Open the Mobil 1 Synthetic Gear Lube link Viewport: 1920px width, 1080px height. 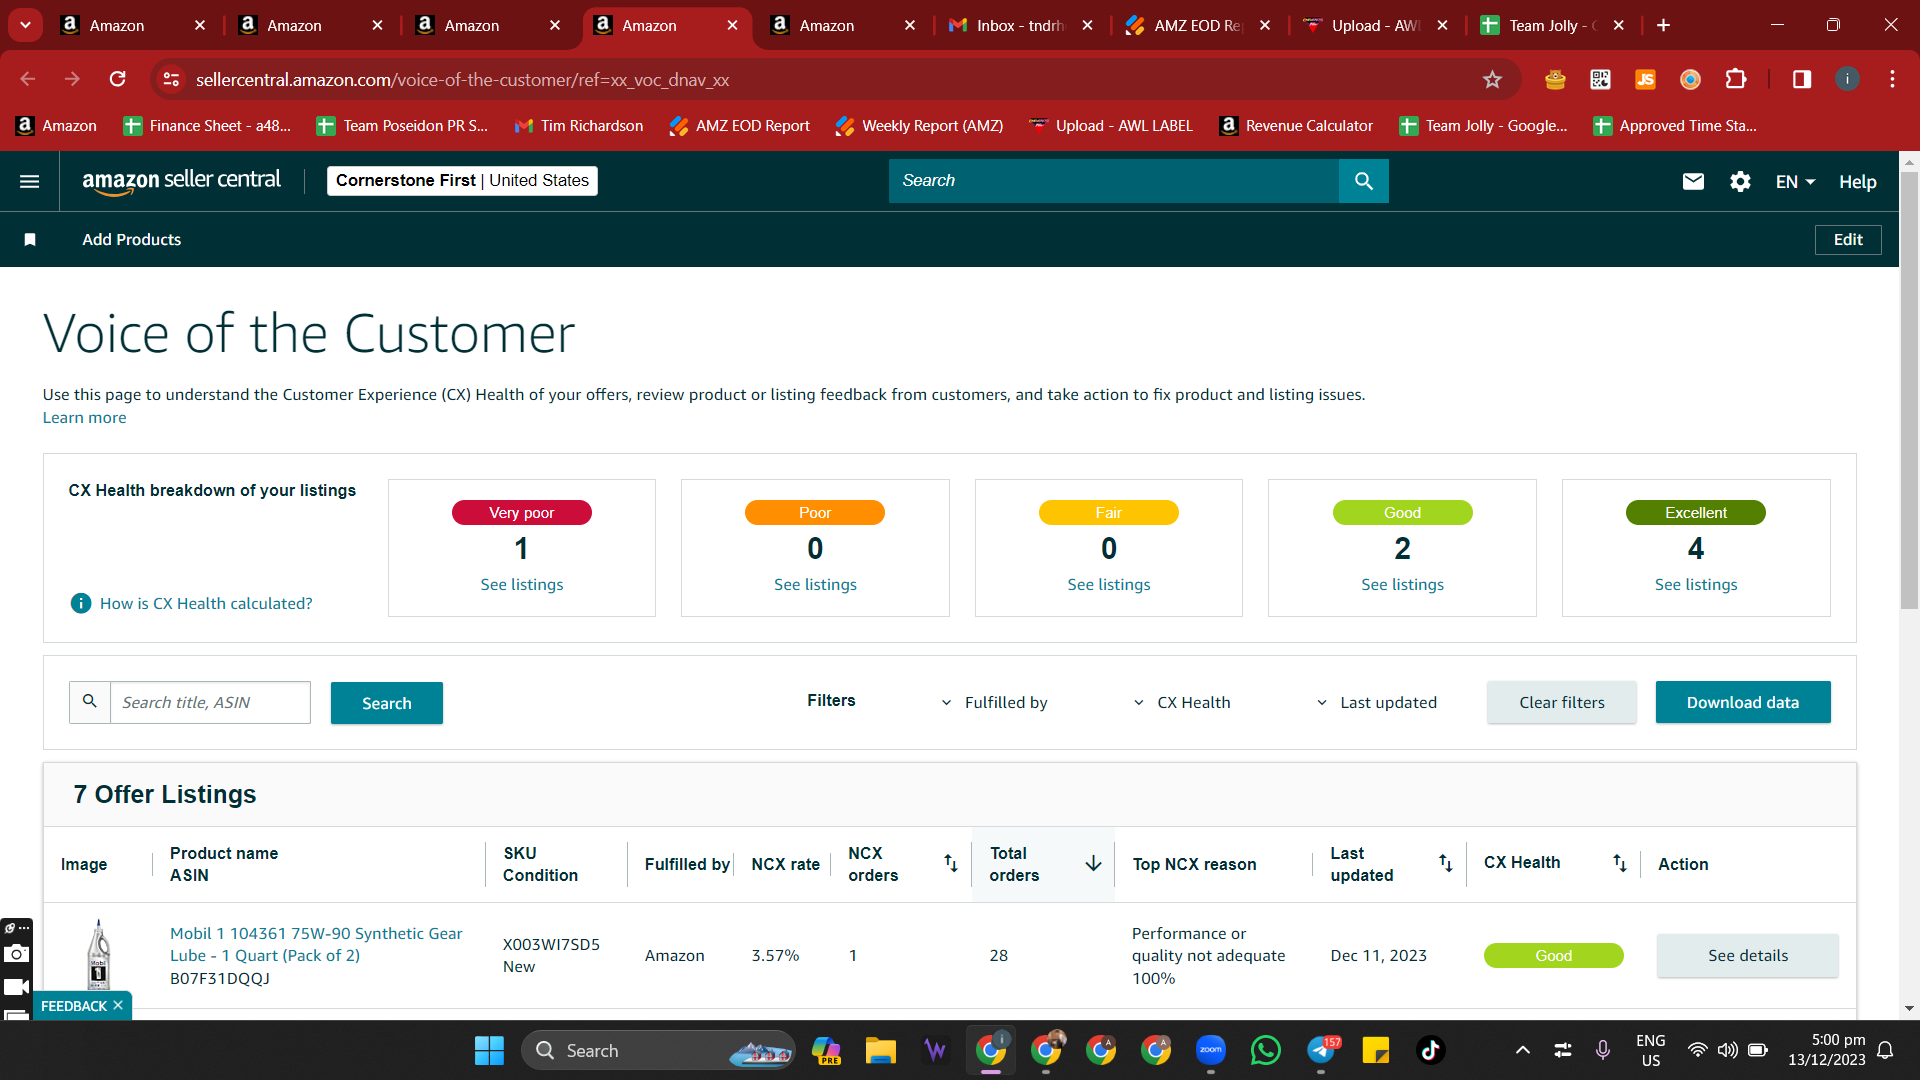point(316,944)
